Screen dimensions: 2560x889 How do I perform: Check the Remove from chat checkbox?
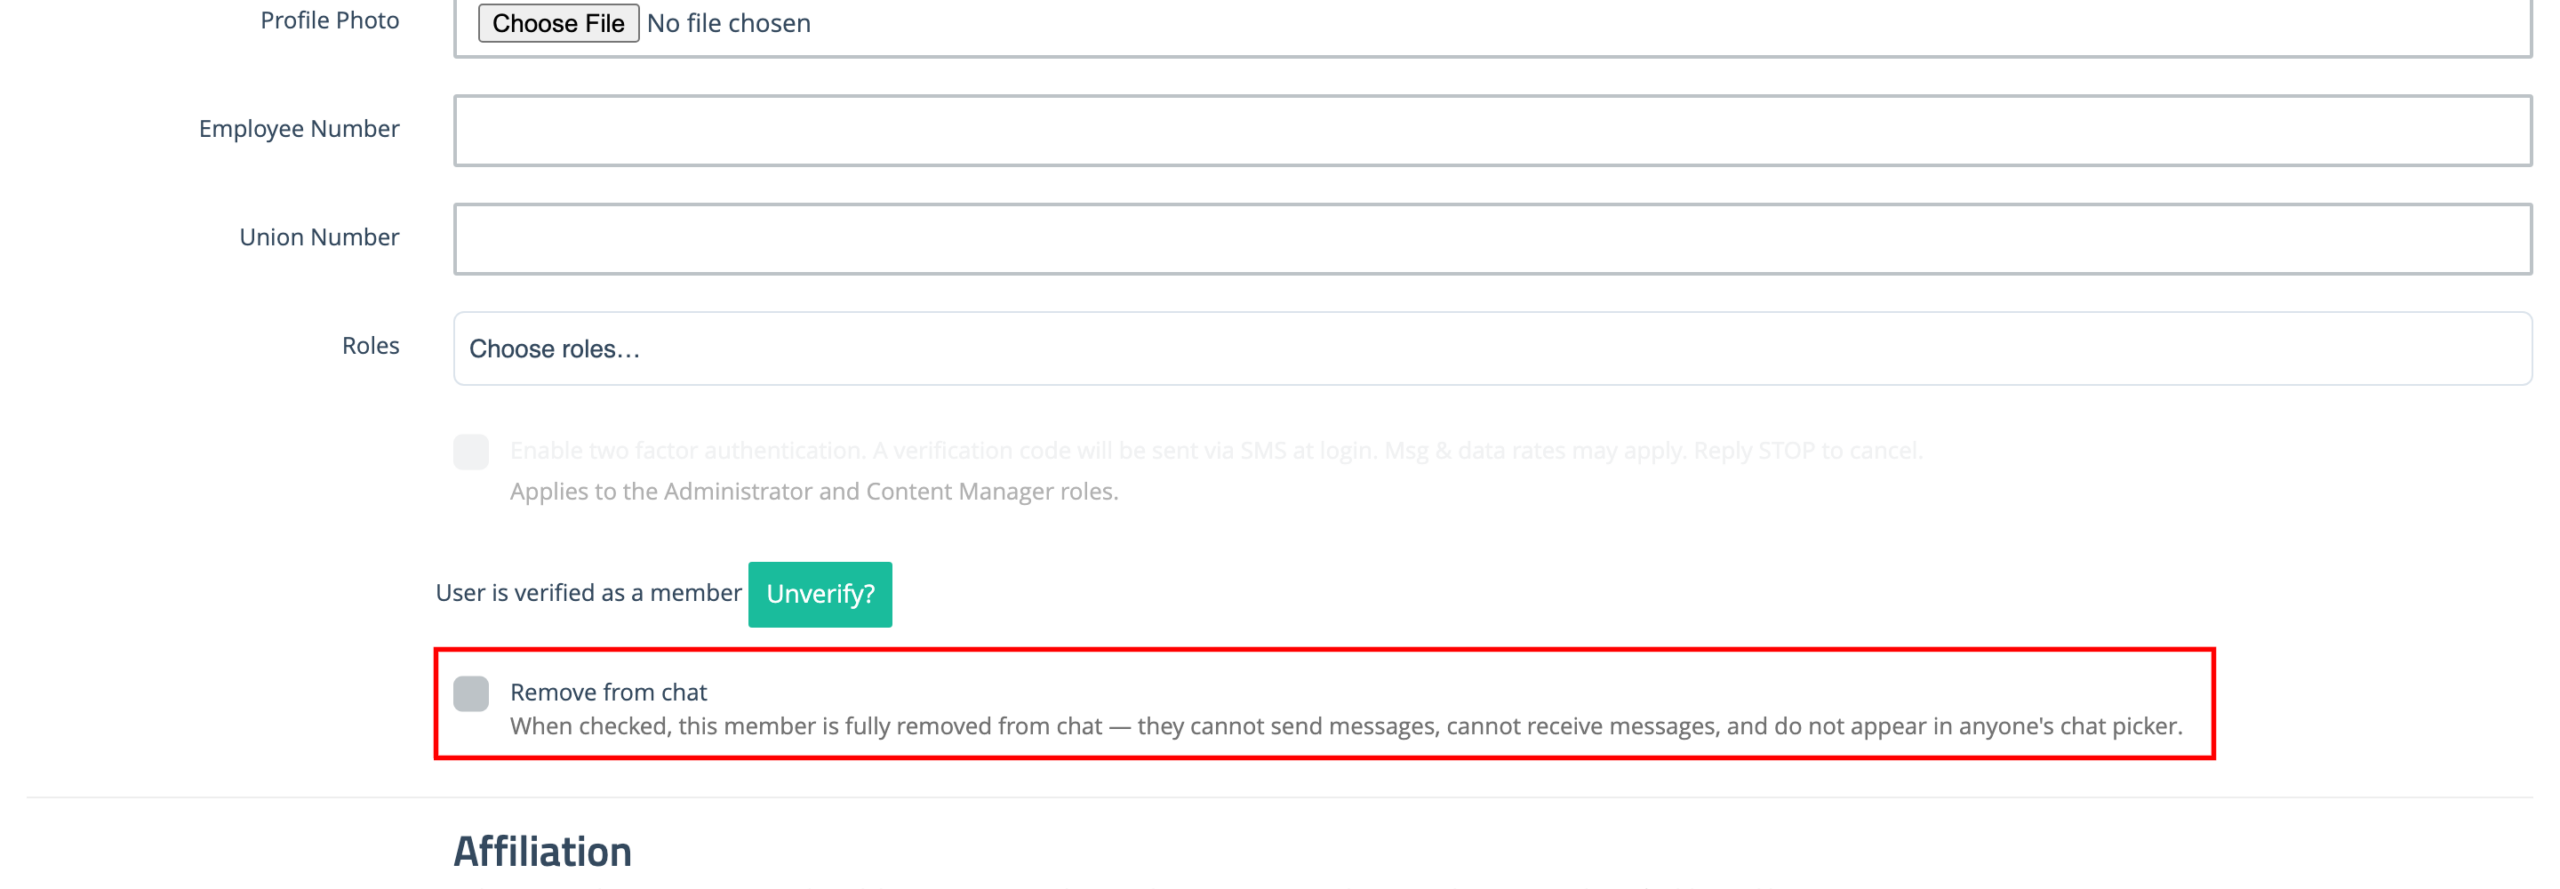(x=471, y=693)
